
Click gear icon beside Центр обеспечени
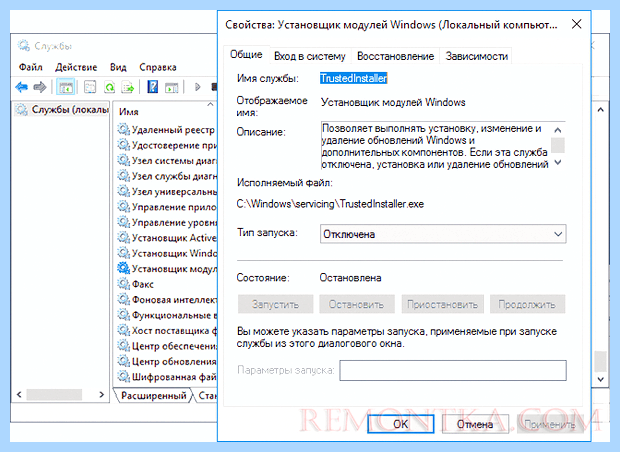123,346
